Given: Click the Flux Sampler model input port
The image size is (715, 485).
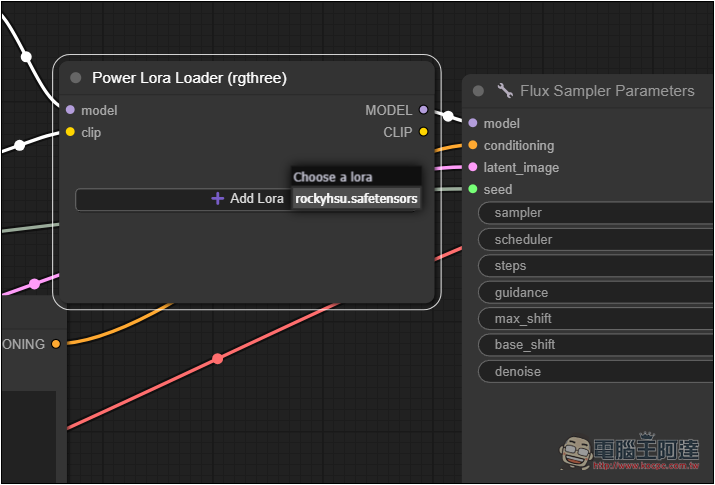Looking at the screenshot, I should click(473, 123).
